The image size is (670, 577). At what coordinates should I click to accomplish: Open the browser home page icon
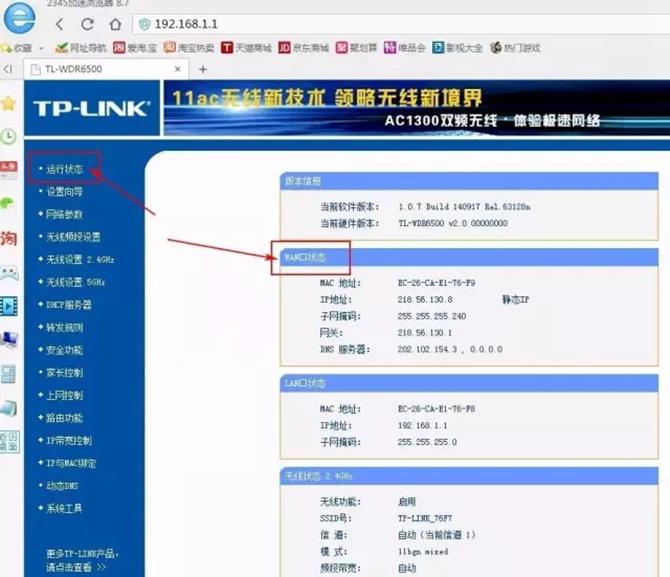pos(115,24)
